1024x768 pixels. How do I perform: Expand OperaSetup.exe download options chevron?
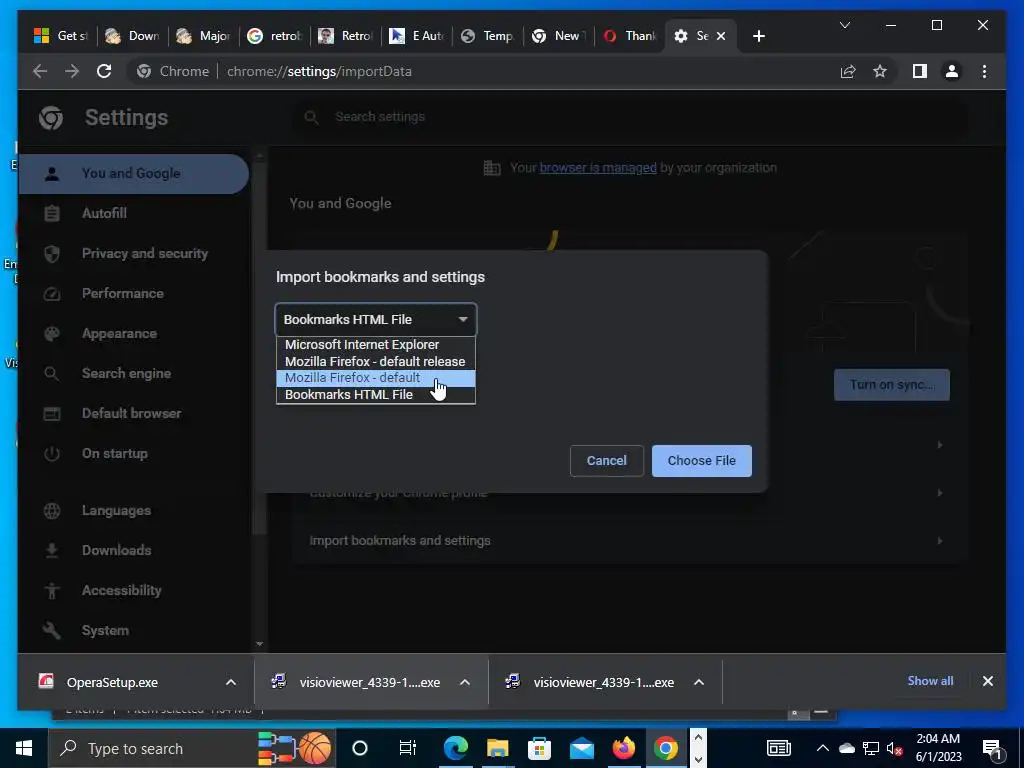(x=231, y=682)
